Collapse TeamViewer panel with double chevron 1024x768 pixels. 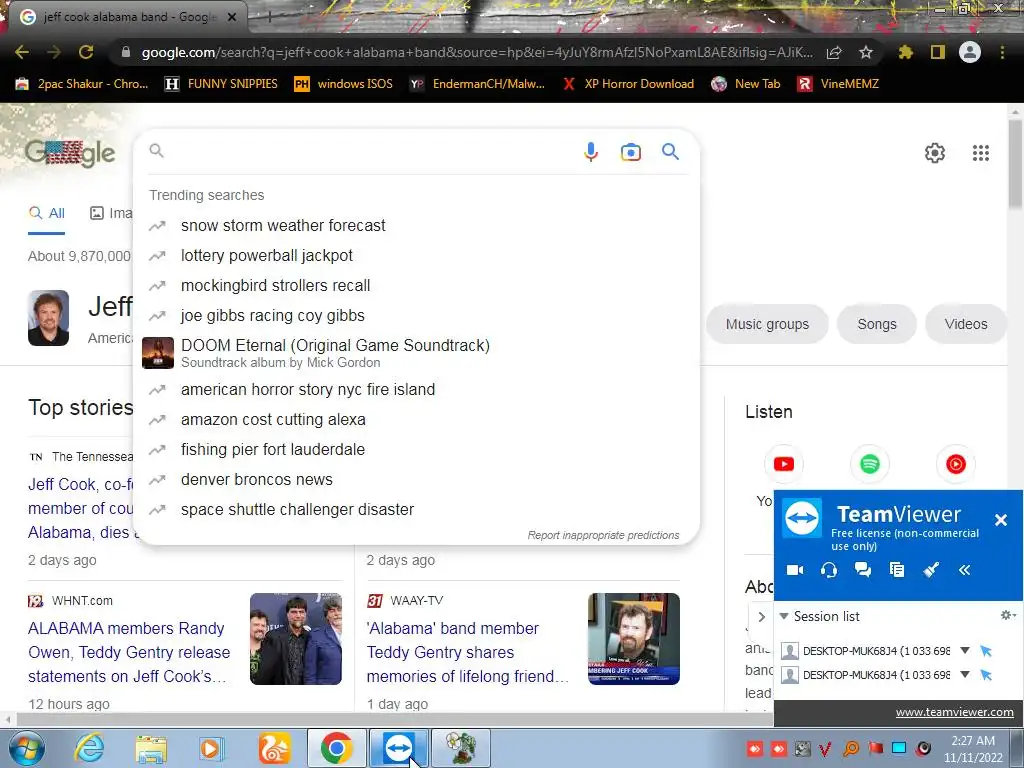965,570
